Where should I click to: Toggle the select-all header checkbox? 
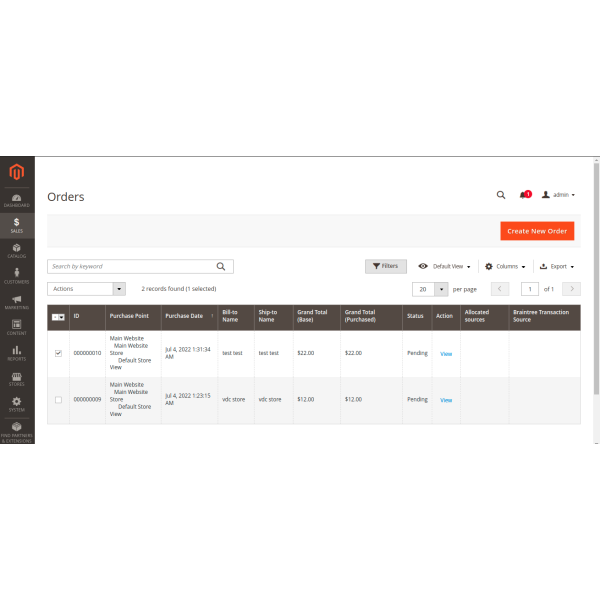(x=55, y=316)
